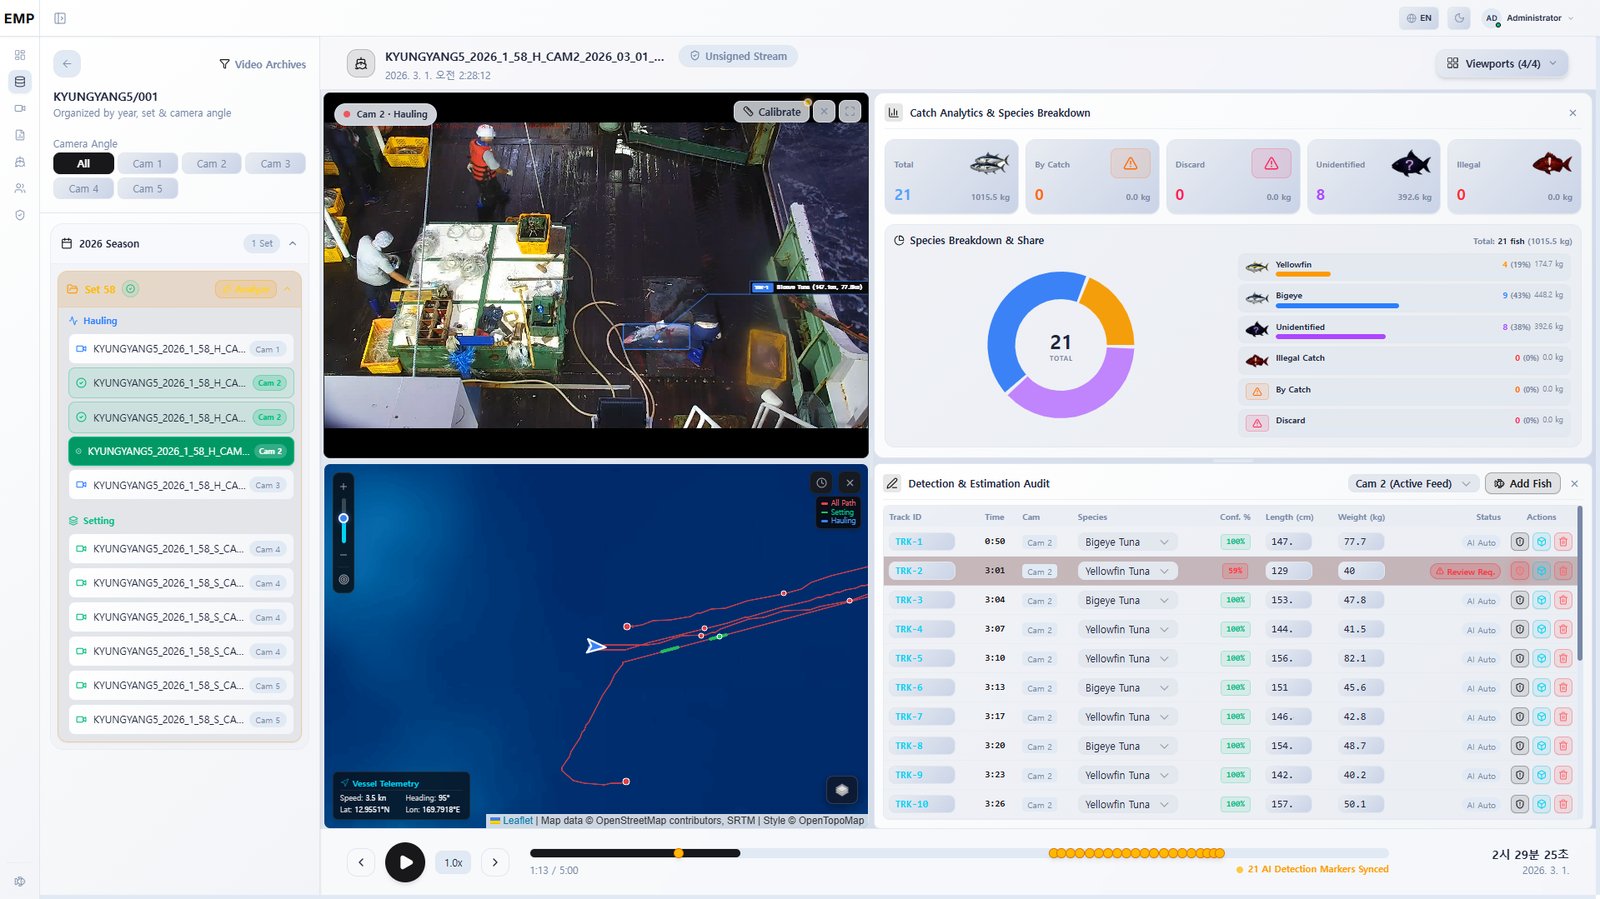
Task: Open the vessel icon in left sidebar
Action: click(x=20, y=162)
